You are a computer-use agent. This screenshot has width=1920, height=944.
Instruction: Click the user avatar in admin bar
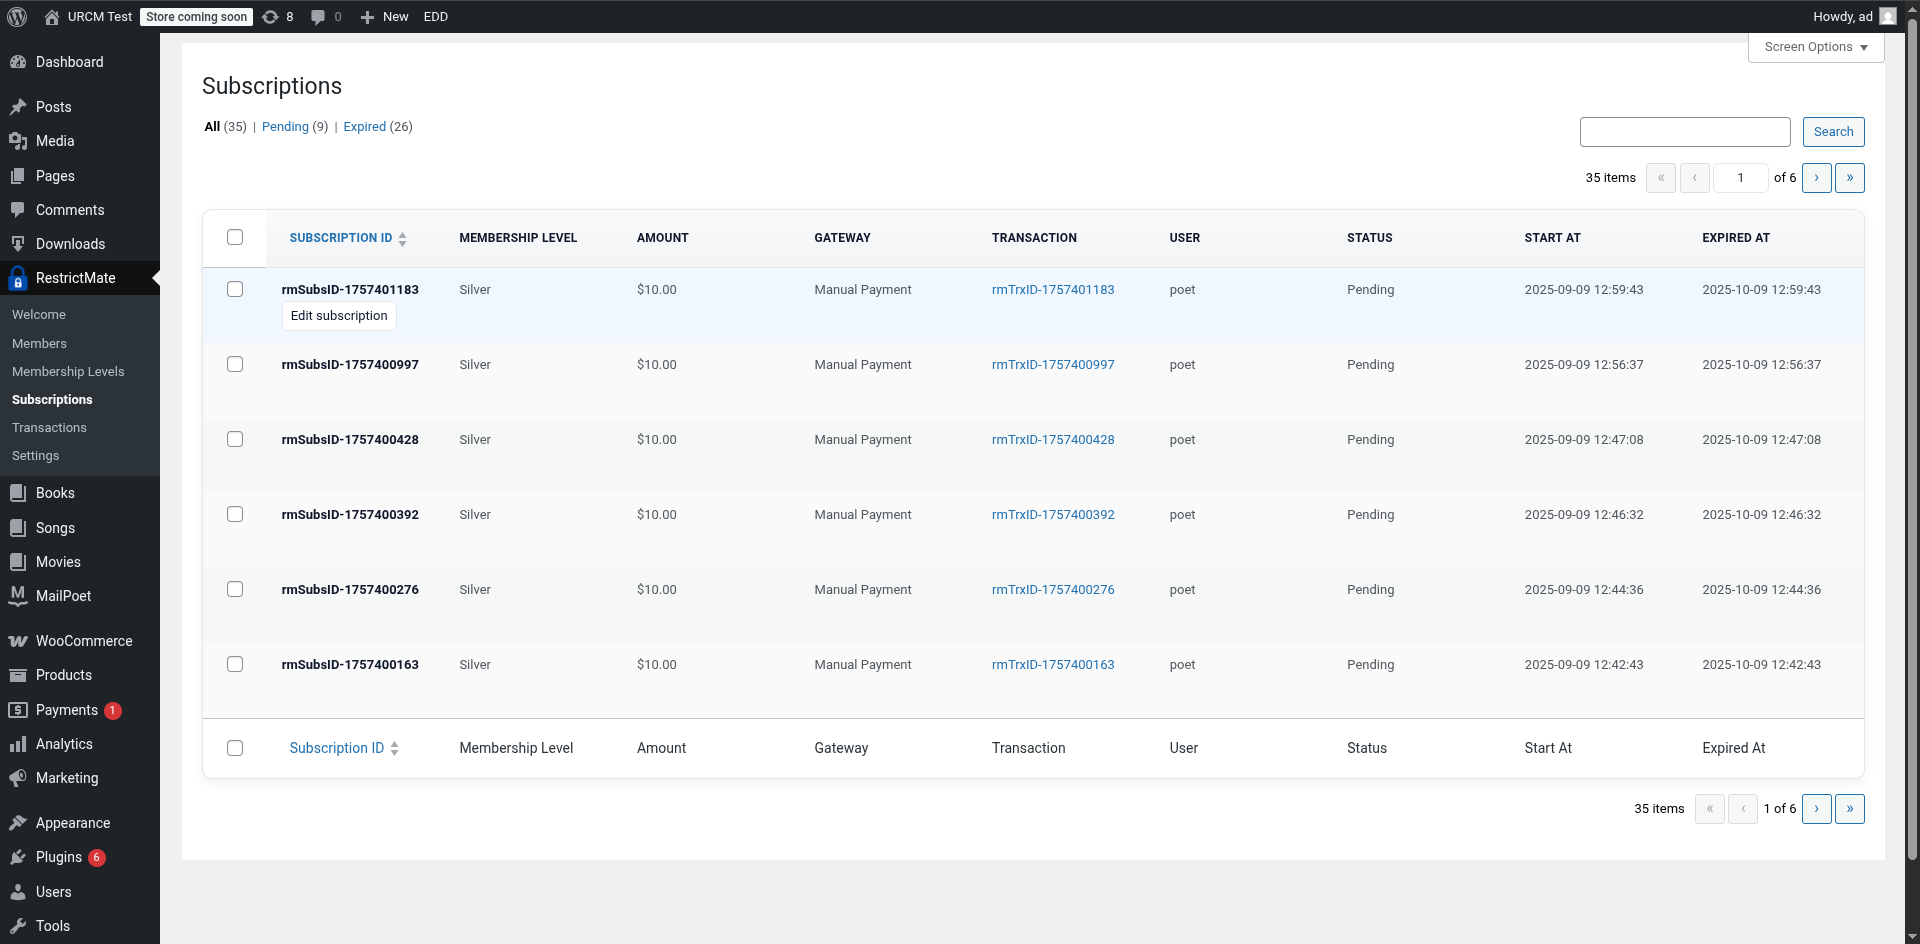pyautogui.click(x=1888, y=17)
